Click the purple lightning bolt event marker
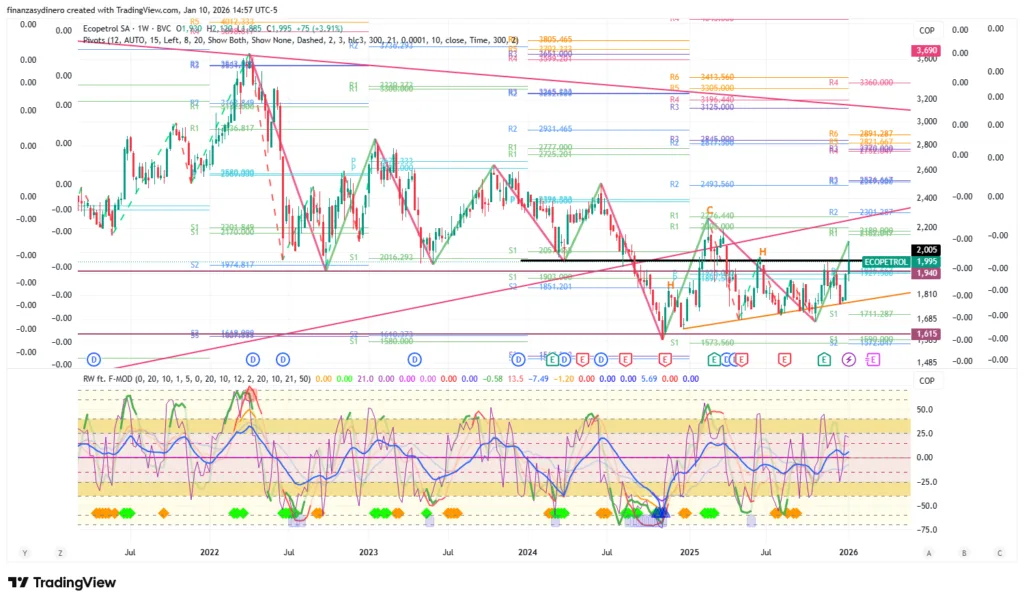 (x=850, y=358)
